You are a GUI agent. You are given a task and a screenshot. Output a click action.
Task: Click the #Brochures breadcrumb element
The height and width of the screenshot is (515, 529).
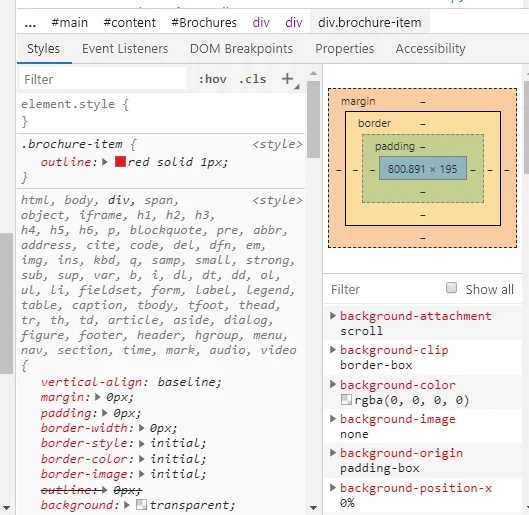204,23
